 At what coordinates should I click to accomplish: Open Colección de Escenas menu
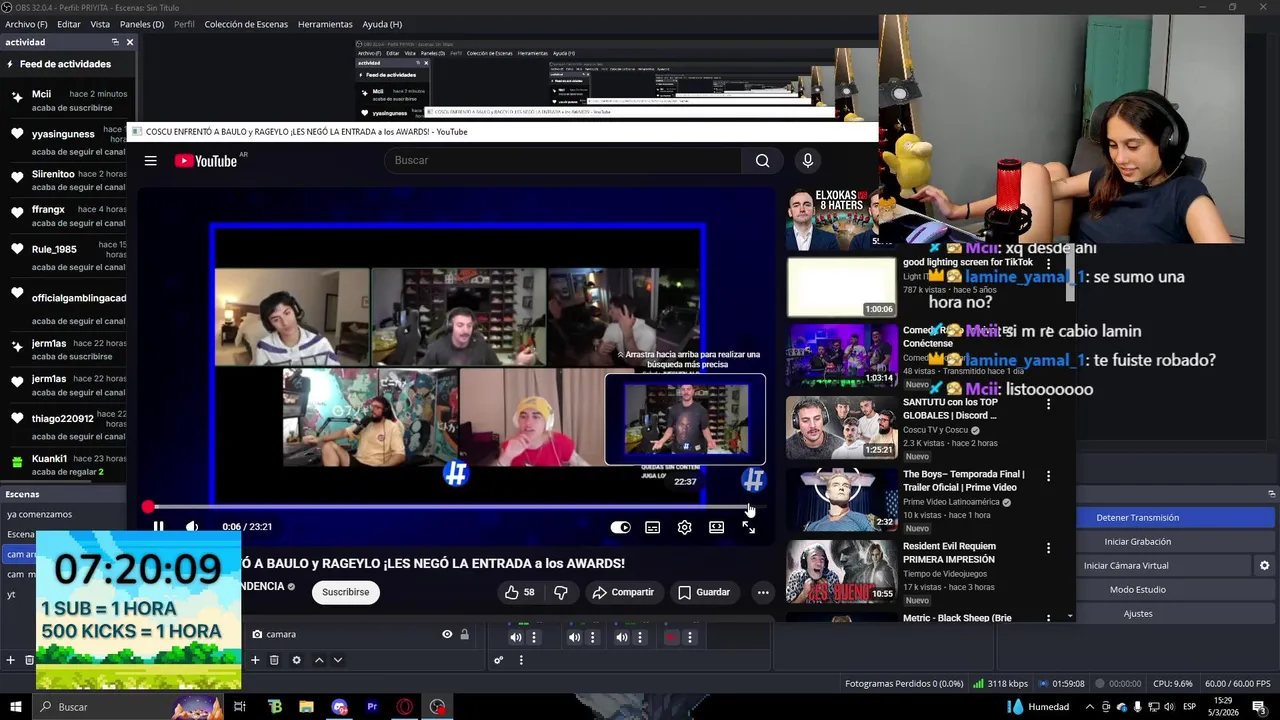pyautogui.click(x=246, y=24)
